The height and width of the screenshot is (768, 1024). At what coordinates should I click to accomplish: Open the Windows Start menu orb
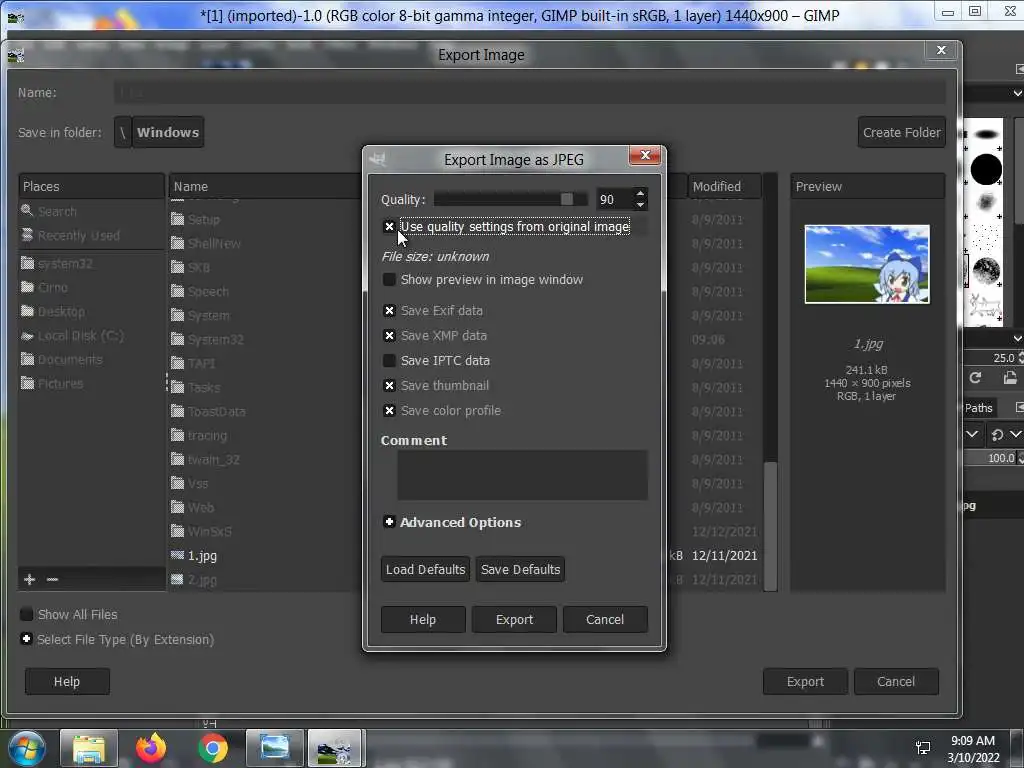click(26, 748)
